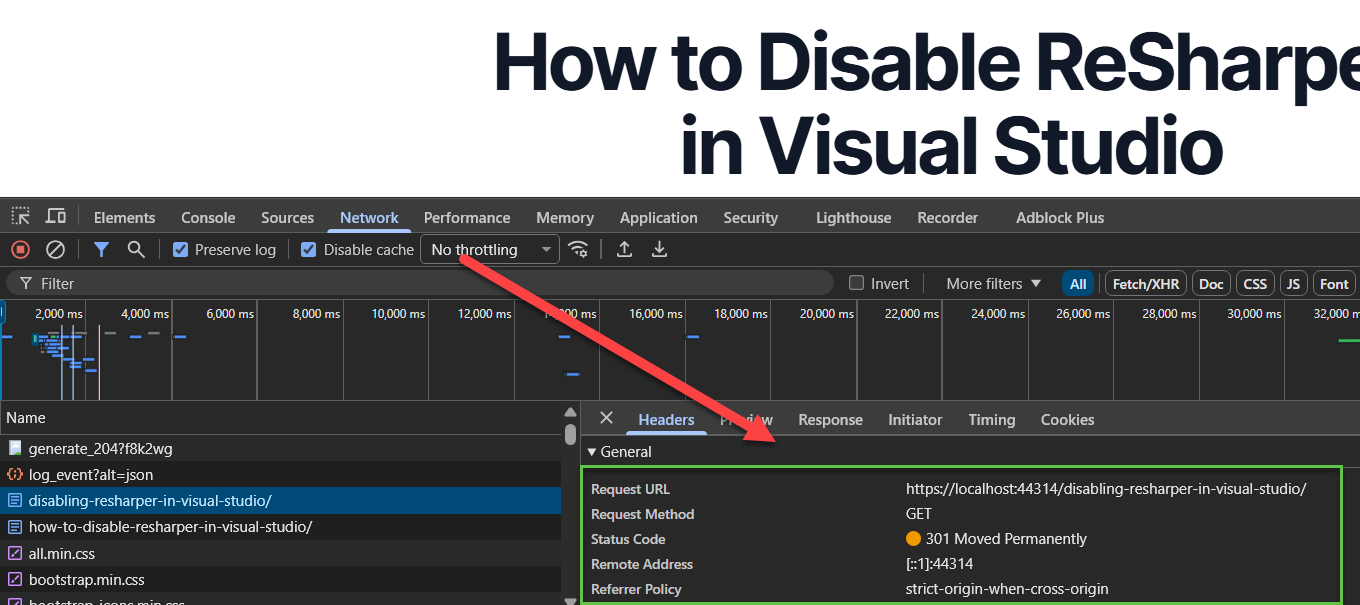
Task: Click the Name column header
Action: click(x=280, y=418)
